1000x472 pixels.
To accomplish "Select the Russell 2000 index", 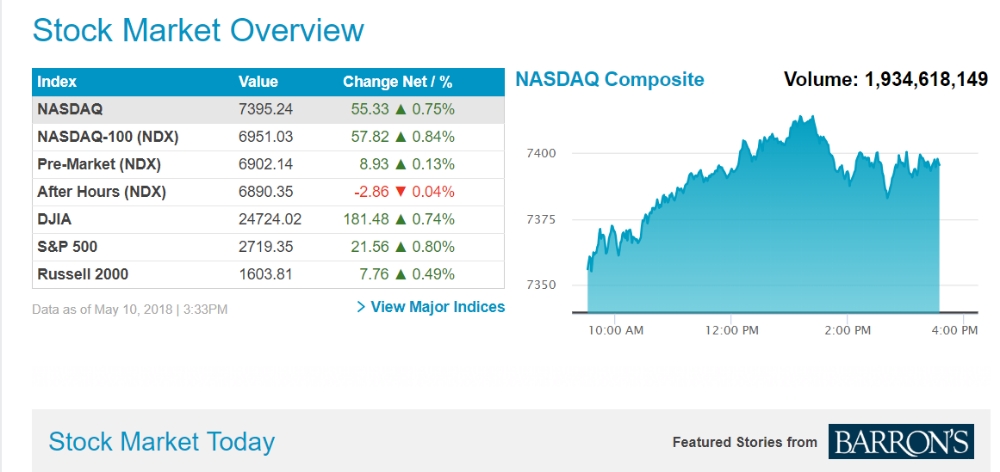I will coord(82,274).
